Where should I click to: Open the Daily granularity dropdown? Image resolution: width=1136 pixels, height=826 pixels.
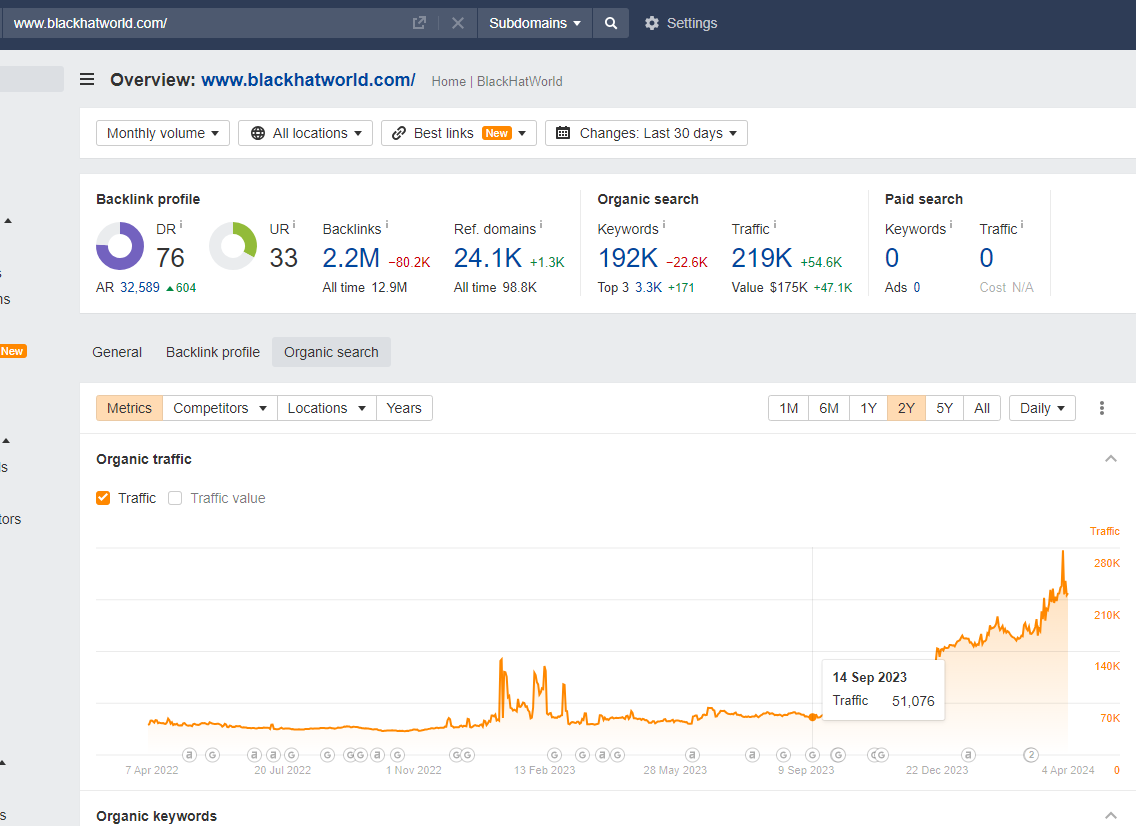pyautogui.click(x=1042, y=408)
